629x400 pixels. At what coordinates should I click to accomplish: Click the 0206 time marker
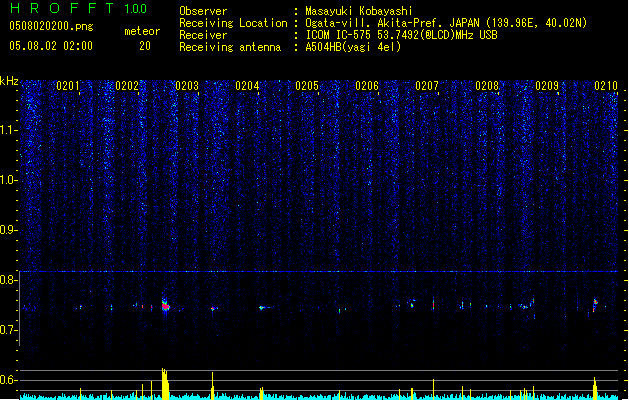(367, 86)
